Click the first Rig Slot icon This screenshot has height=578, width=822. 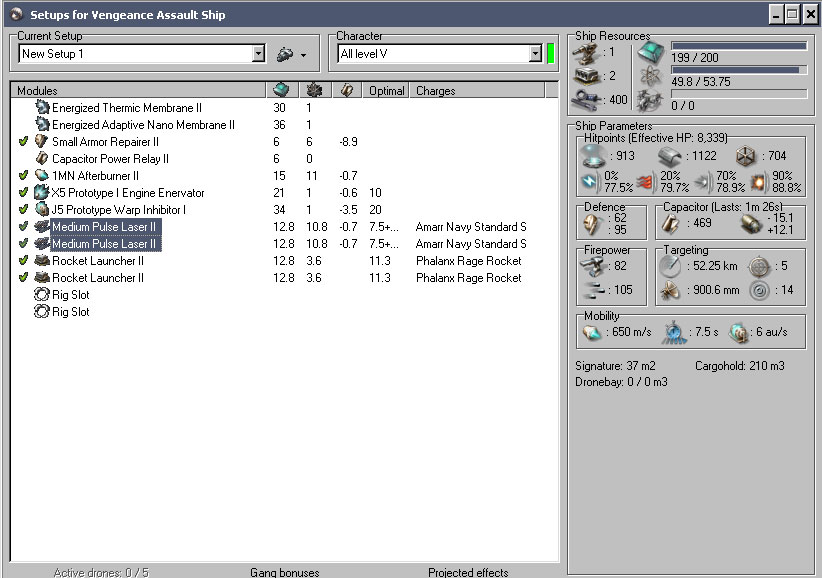[x=42, y=295]
